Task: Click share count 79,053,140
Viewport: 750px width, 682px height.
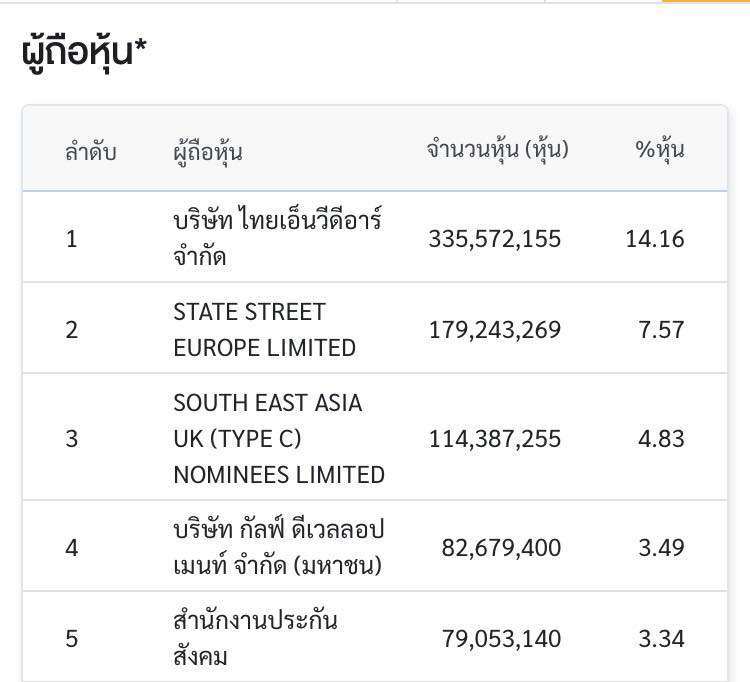Action: [501, 639]
